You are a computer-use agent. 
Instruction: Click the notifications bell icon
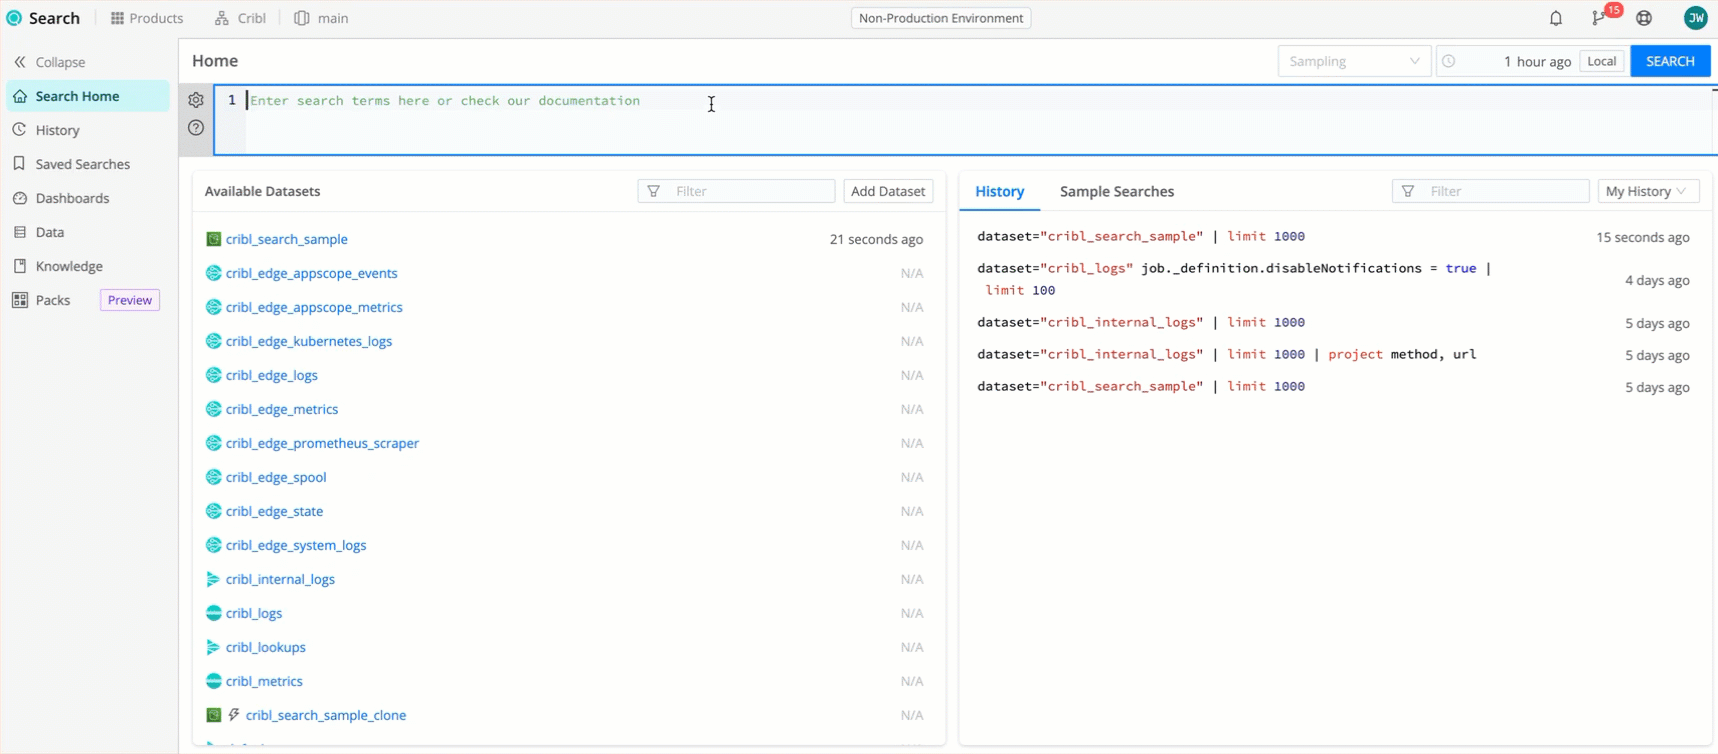(1555, 18)
